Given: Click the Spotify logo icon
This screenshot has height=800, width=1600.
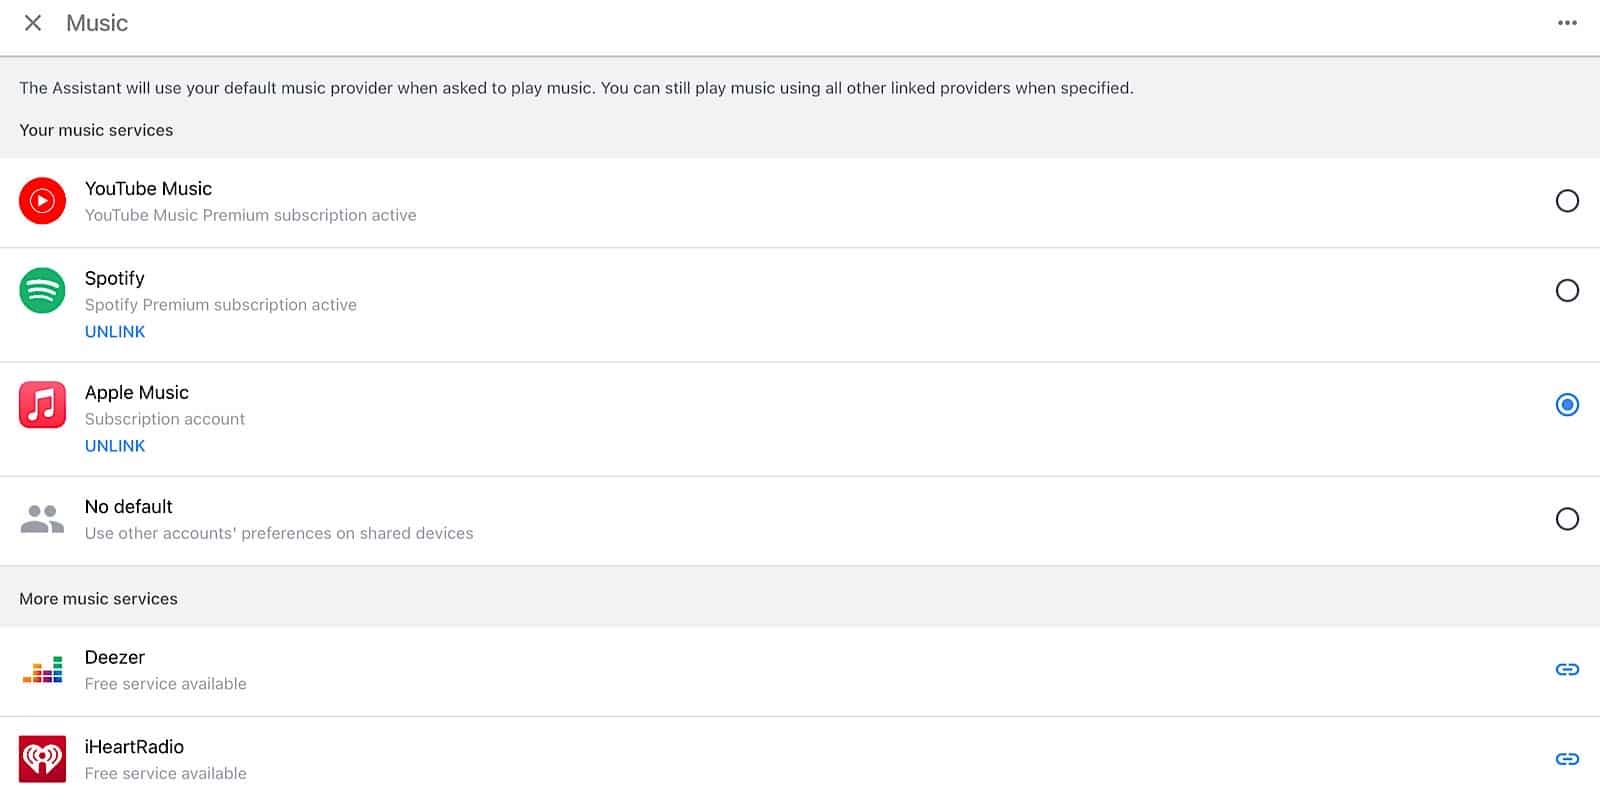Looking at the screenshot, I should pyautogui.click(x=42, y=290).
